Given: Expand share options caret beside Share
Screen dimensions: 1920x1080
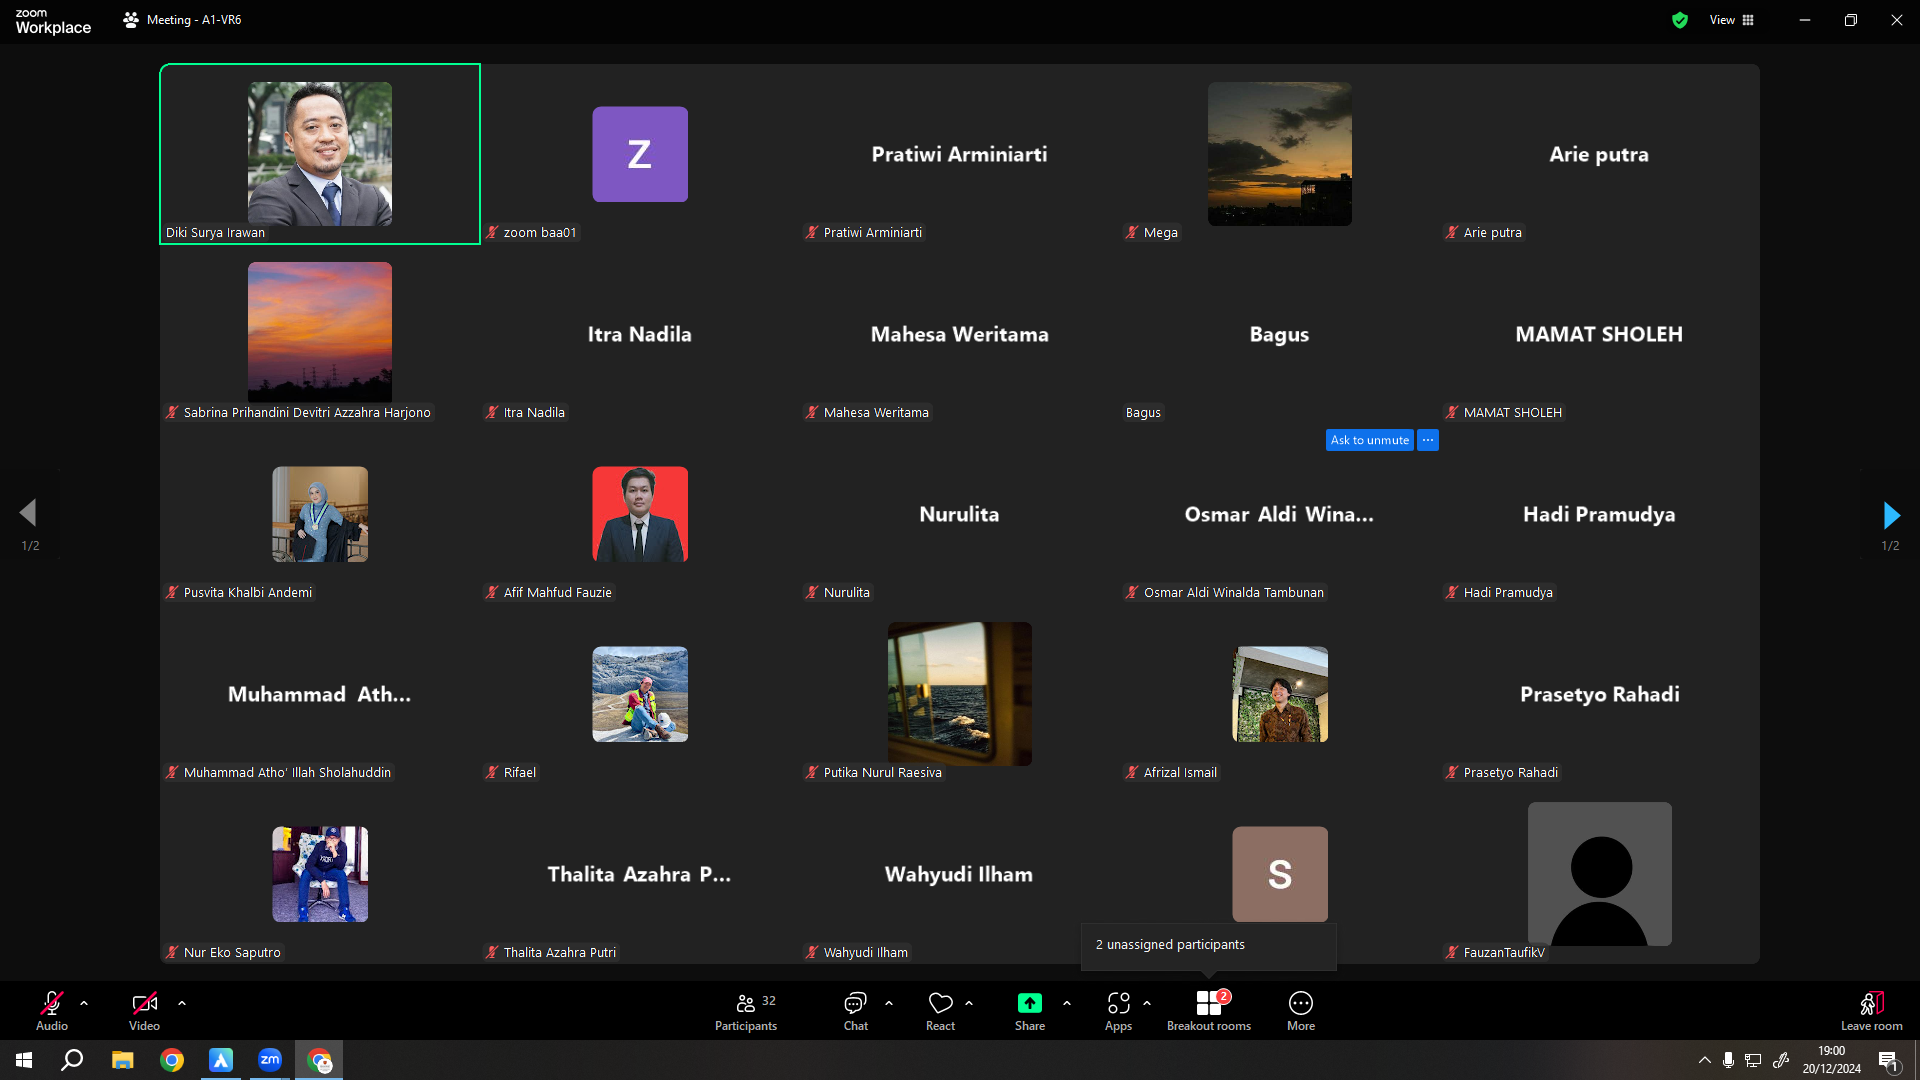Looking at the screenshot, I should (x=1067, y=1002).
